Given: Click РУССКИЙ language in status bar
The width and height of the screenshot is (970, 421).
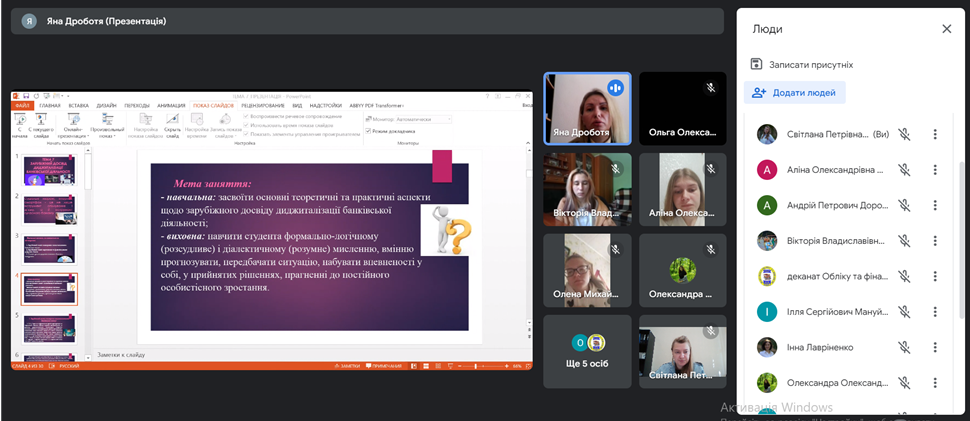Looking at the screenshot, I should [x=69, y=366].
